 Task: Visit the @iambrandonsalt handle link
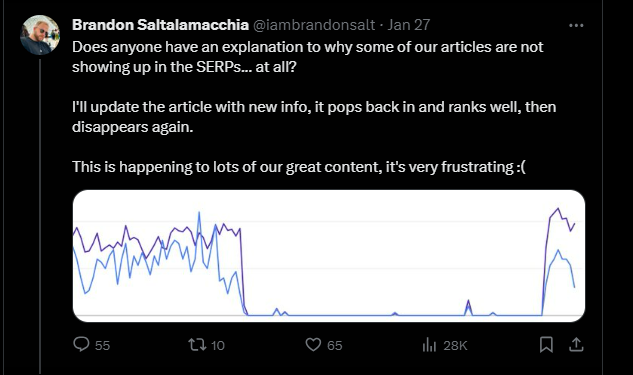tap(314, 25)
